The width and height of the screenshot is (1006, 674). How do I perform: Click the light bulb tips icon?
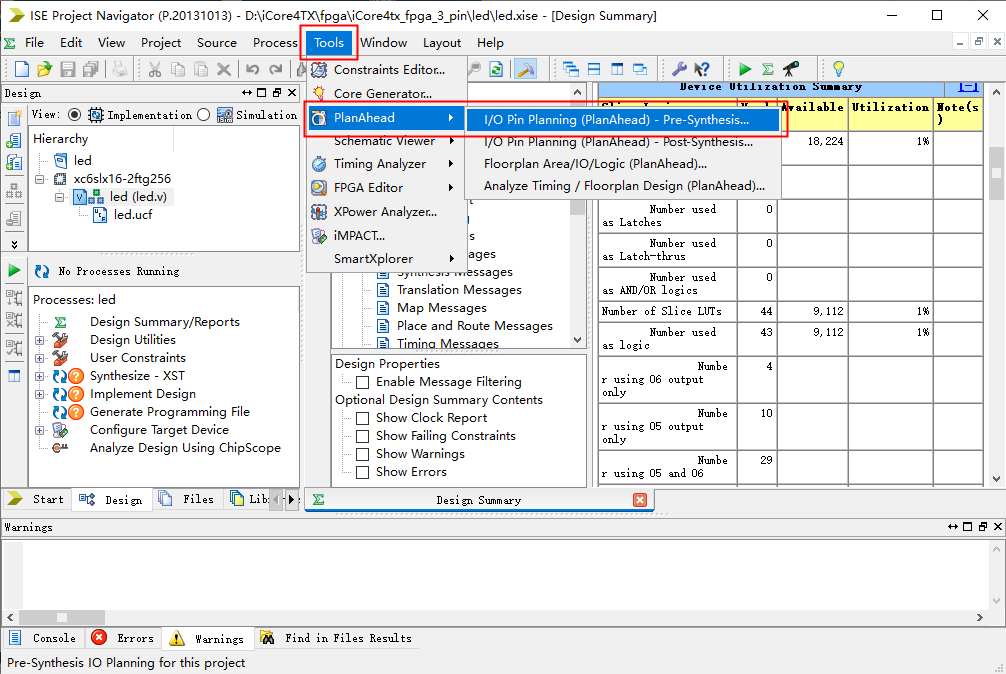click(838, 69)
